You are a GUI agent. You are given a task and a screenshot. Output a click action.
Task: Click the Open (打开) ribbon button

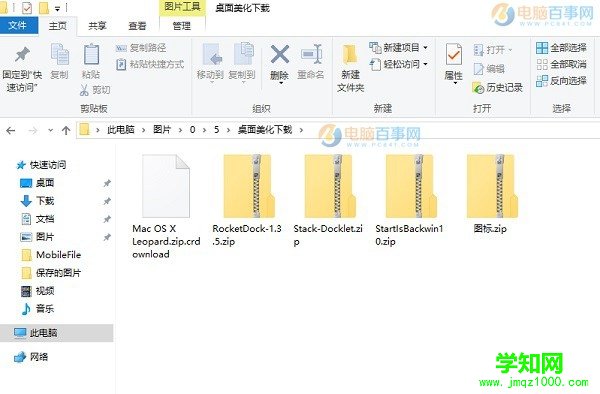pyautogui.click(x=493, y=50)
